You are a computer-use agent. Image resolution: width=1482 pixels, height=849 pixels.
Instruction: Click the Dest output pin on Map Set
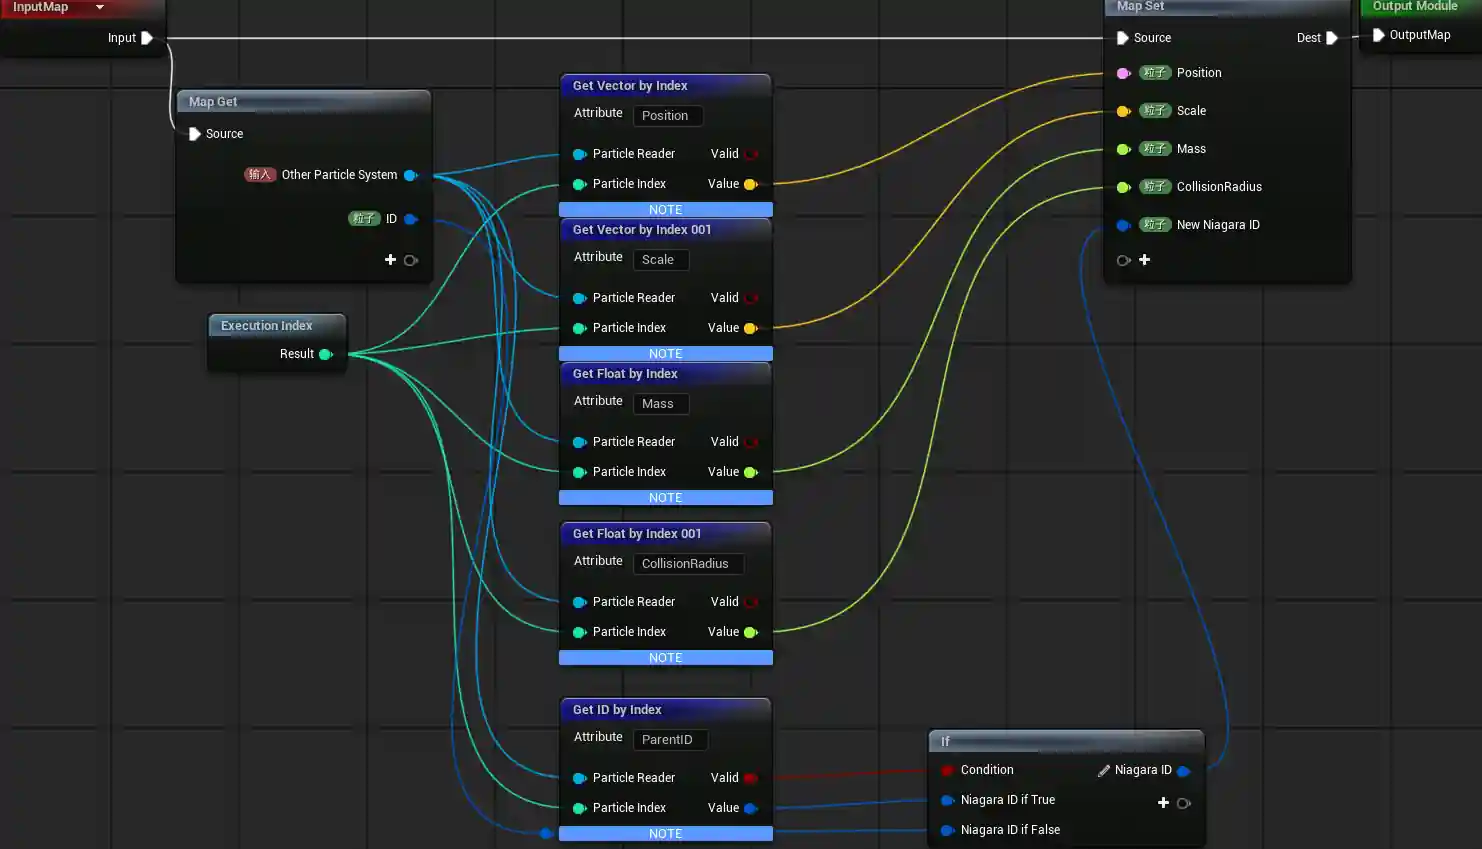tap(1331, 38)
